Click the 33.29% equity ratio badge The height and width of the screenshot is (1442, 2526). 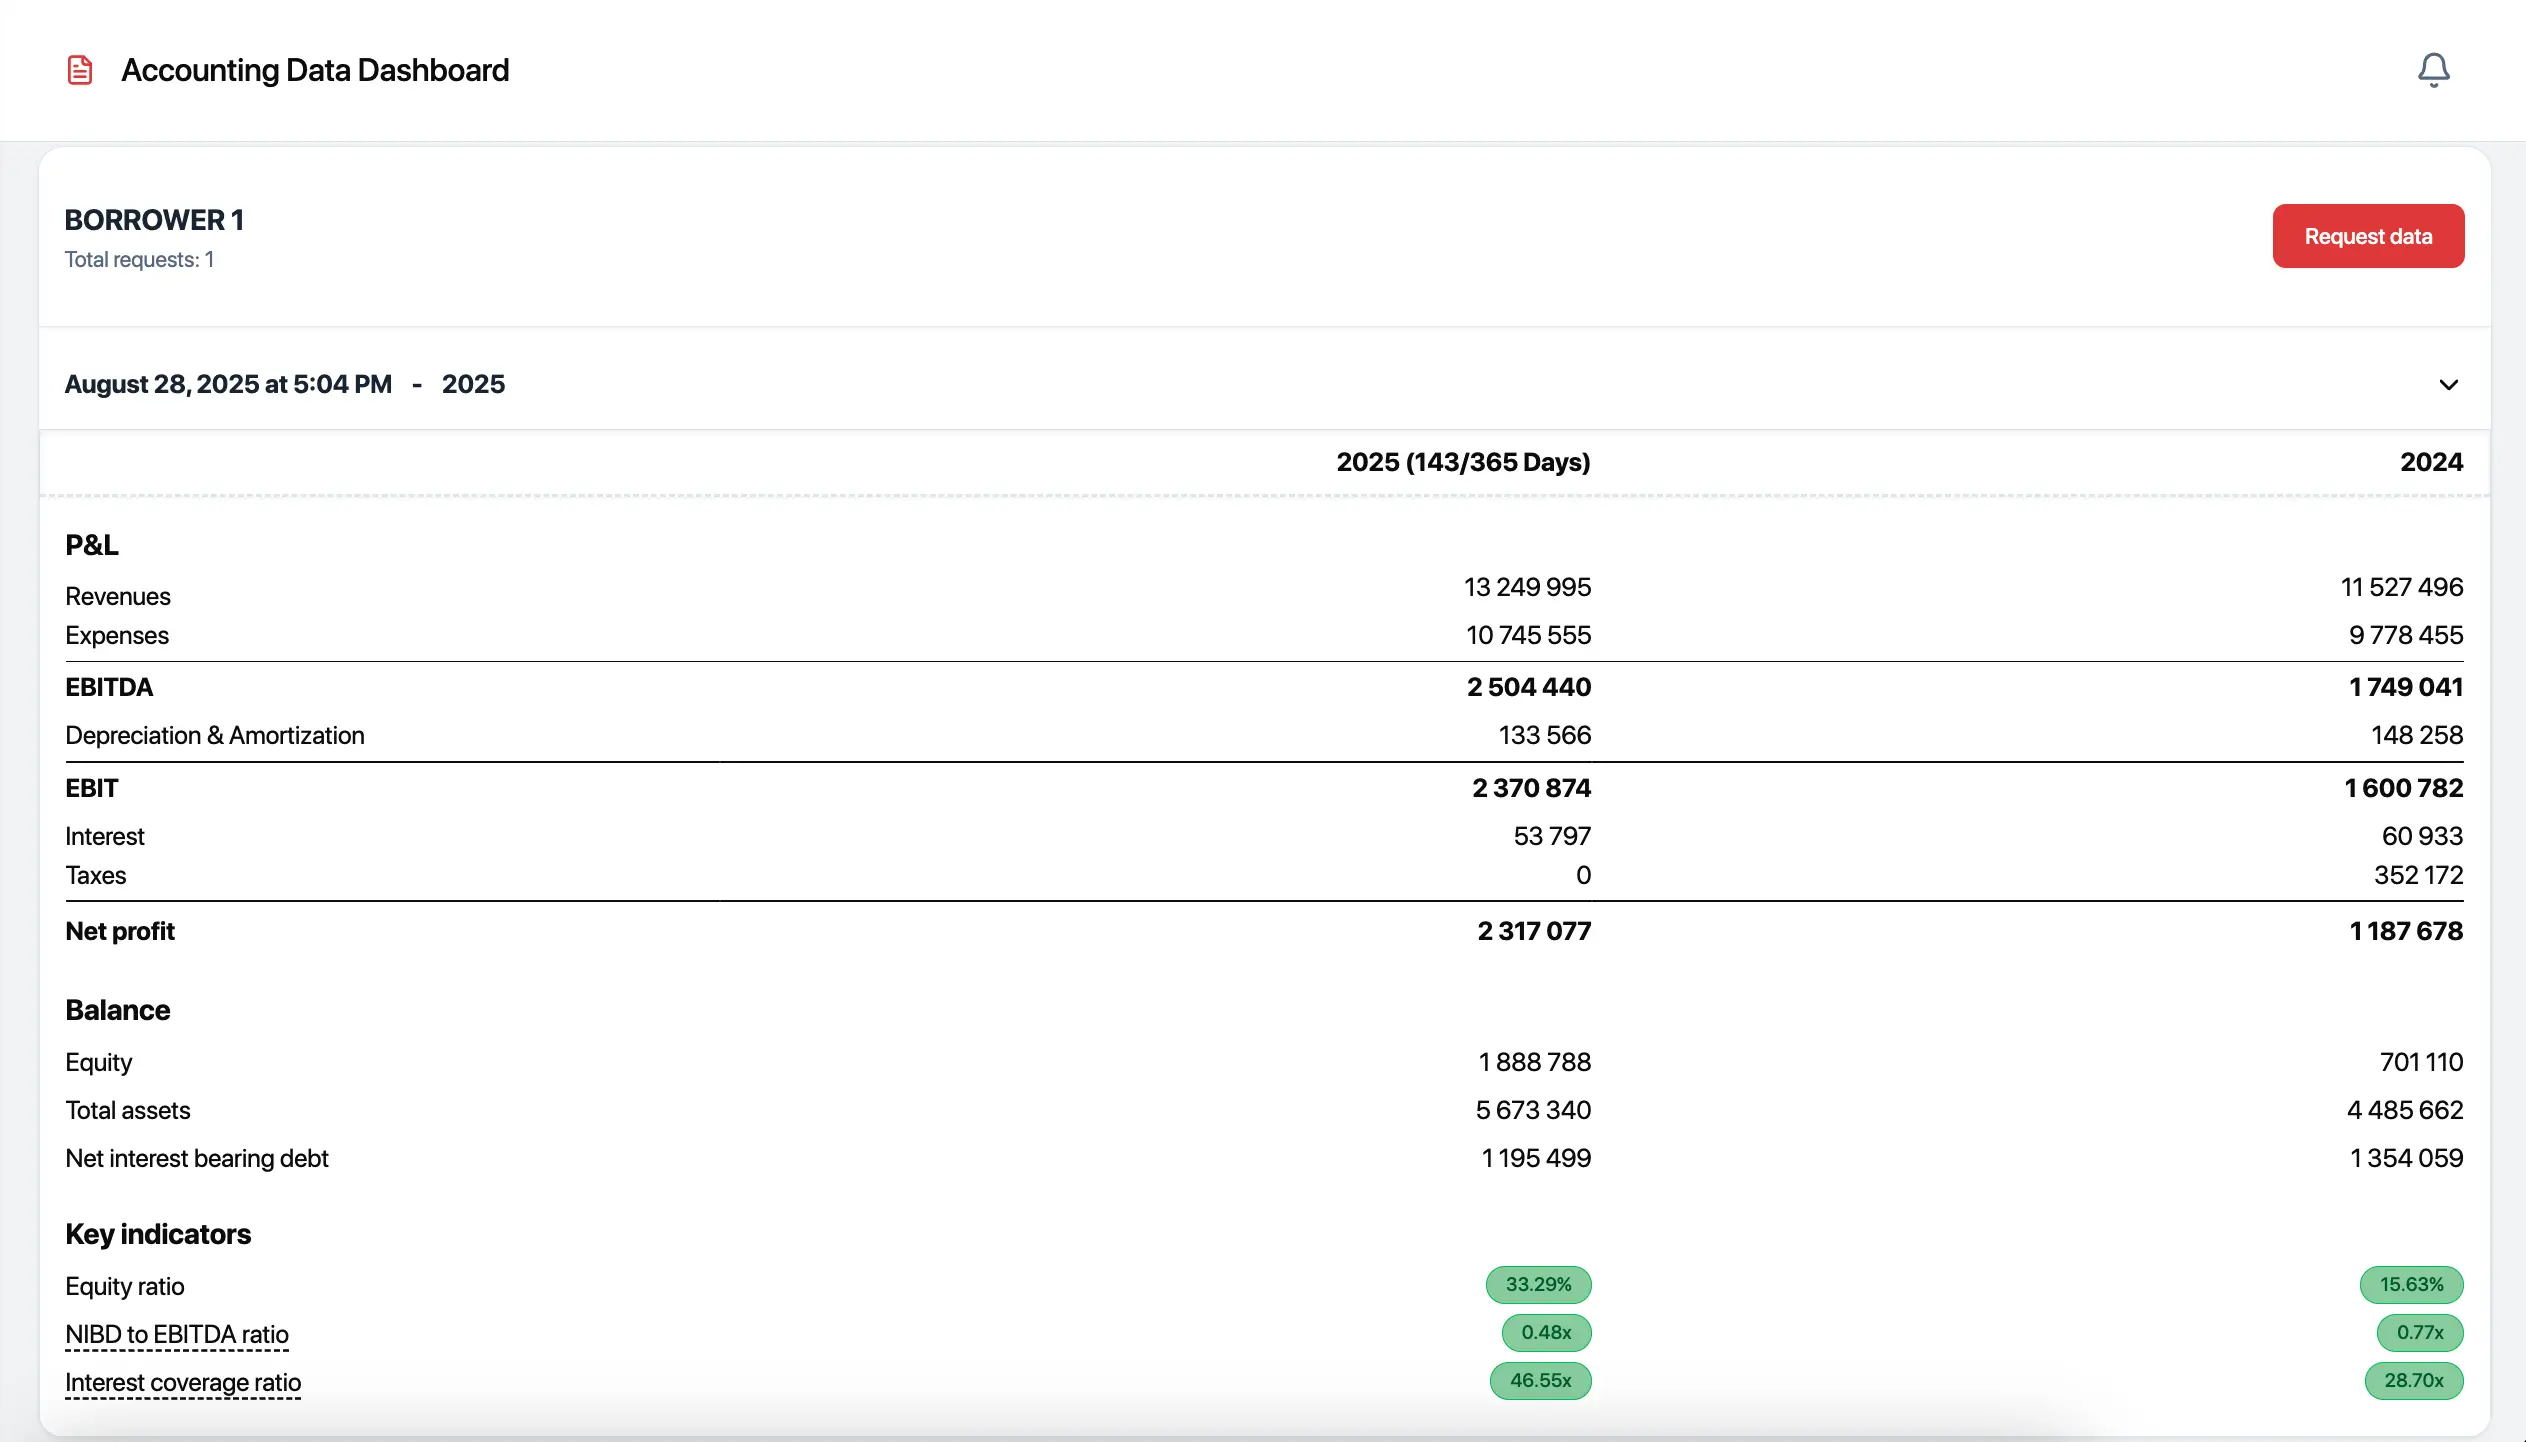coord(1539,1285)
